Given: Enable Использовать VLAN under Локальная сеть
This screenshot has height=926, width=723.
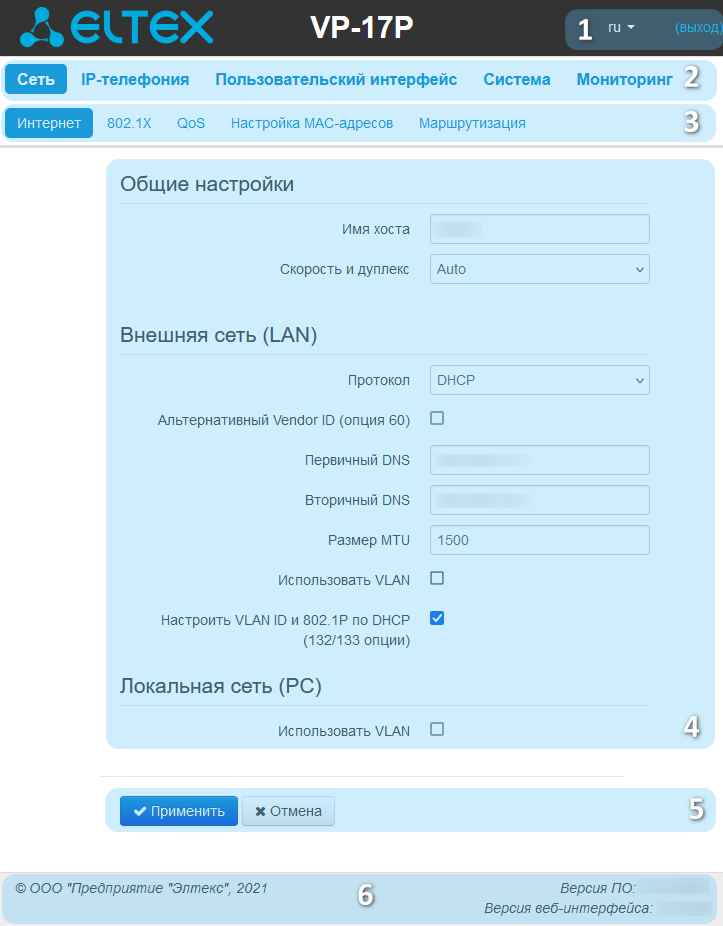Looking at the screenshot, I should [x=437, y=729].
